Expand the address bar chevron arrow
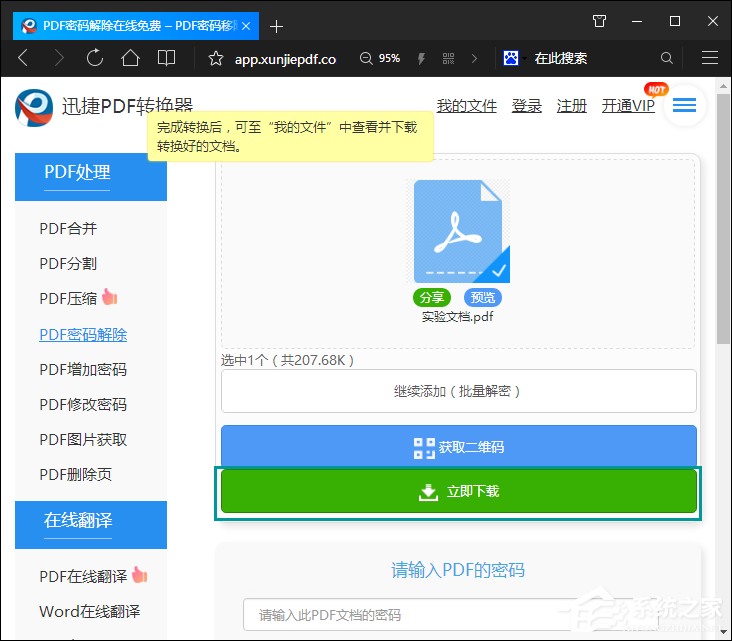The image size is (732, 641). pos(474,59)
